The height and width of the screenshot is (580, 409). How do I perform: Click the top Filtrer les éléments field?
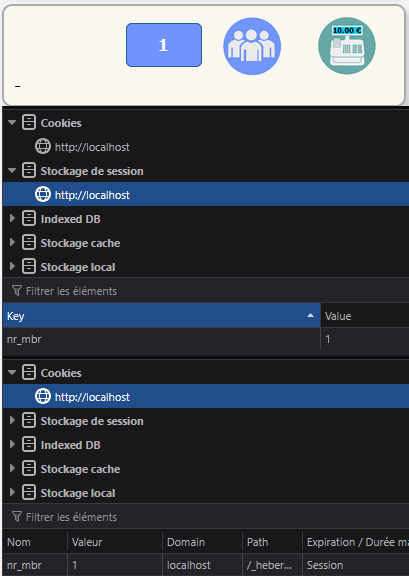point(206,291)
